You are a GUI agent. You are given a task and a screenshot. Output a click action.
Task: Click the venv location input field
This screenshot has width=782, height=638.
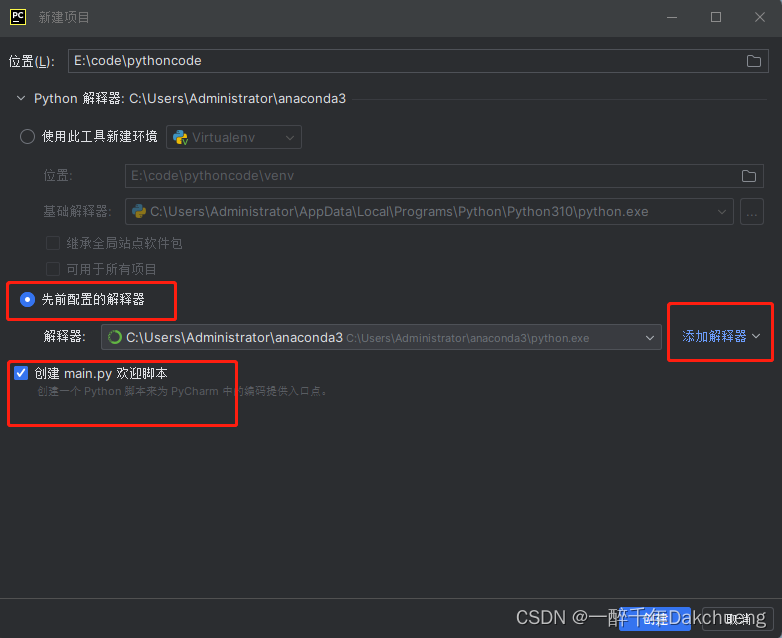[444, 176]
